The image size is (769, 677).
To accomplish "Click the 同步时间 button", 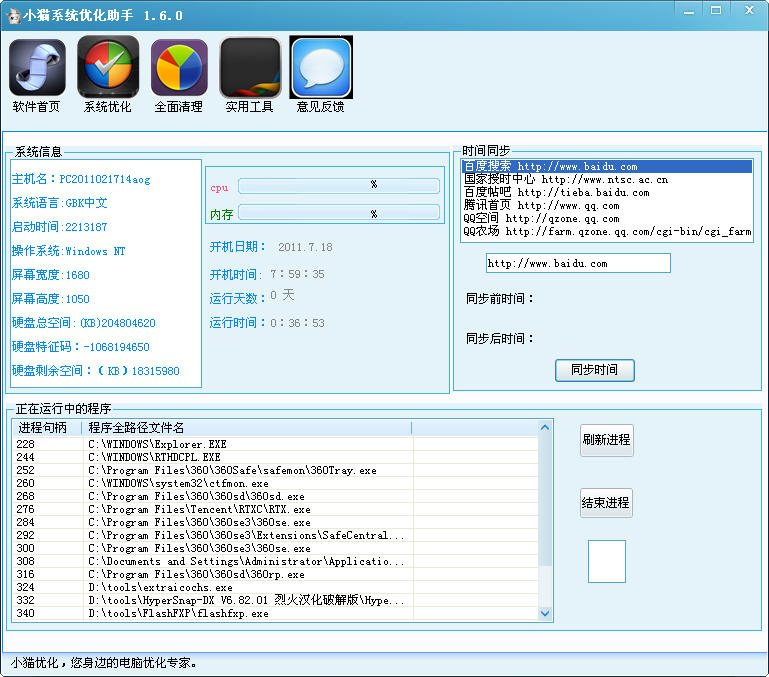I will click(x=594, y=370).
